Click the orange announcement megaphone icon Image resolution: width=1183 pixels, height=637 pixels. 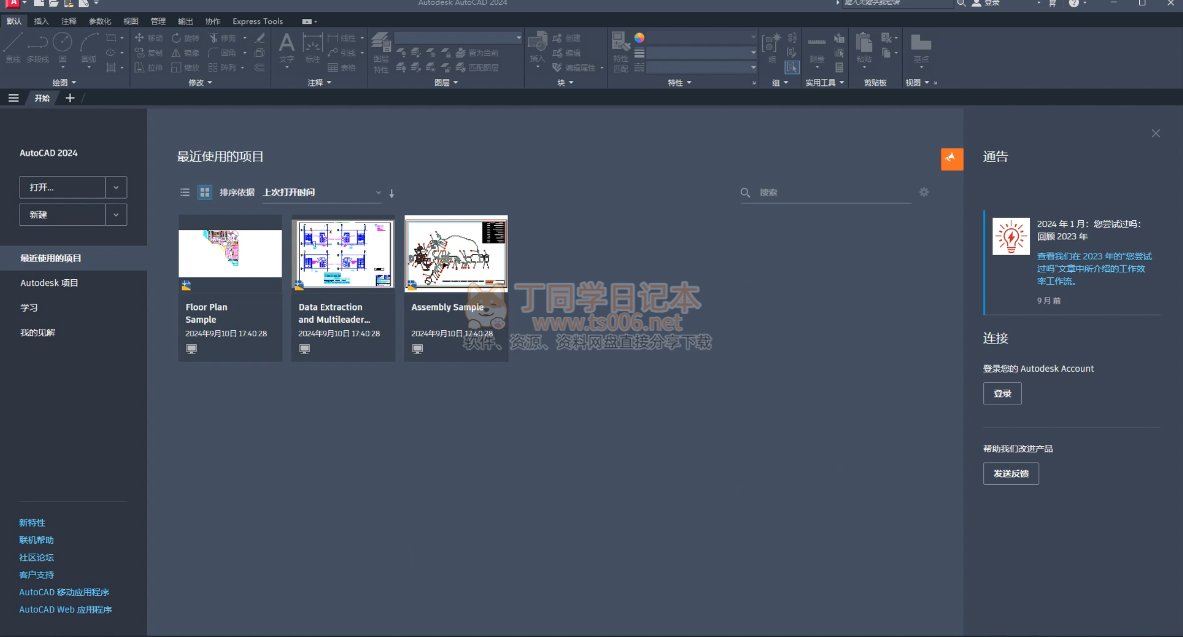point(952,159)
